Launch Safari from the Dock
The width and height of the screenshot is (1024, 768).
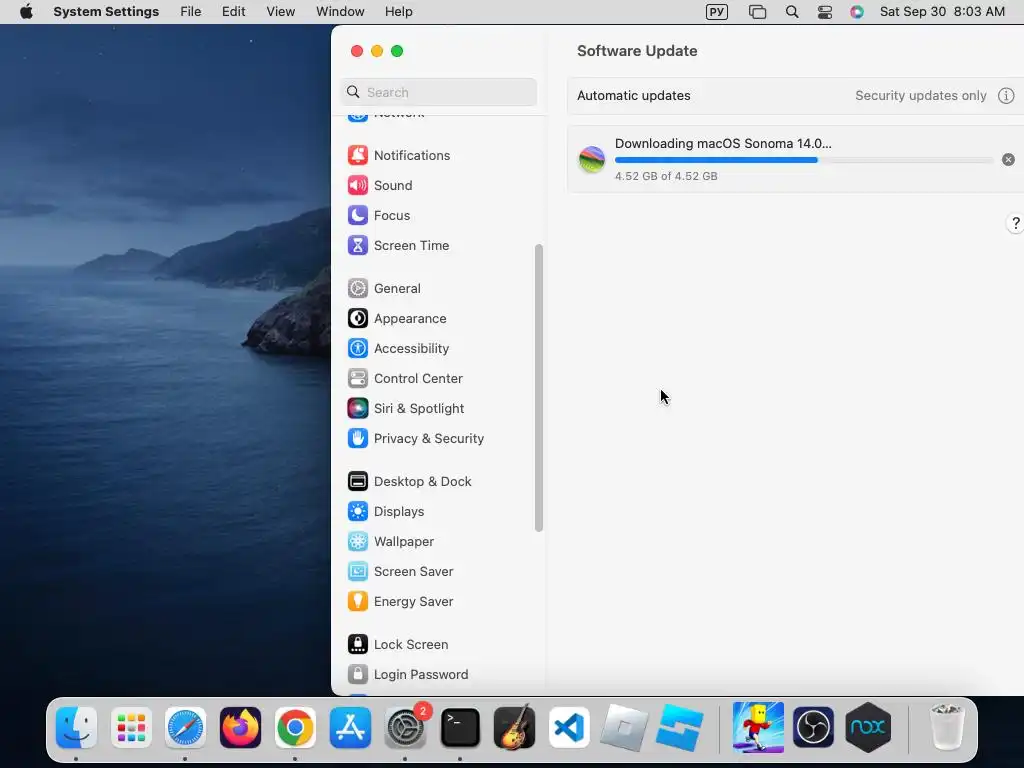tap(185, 728)
